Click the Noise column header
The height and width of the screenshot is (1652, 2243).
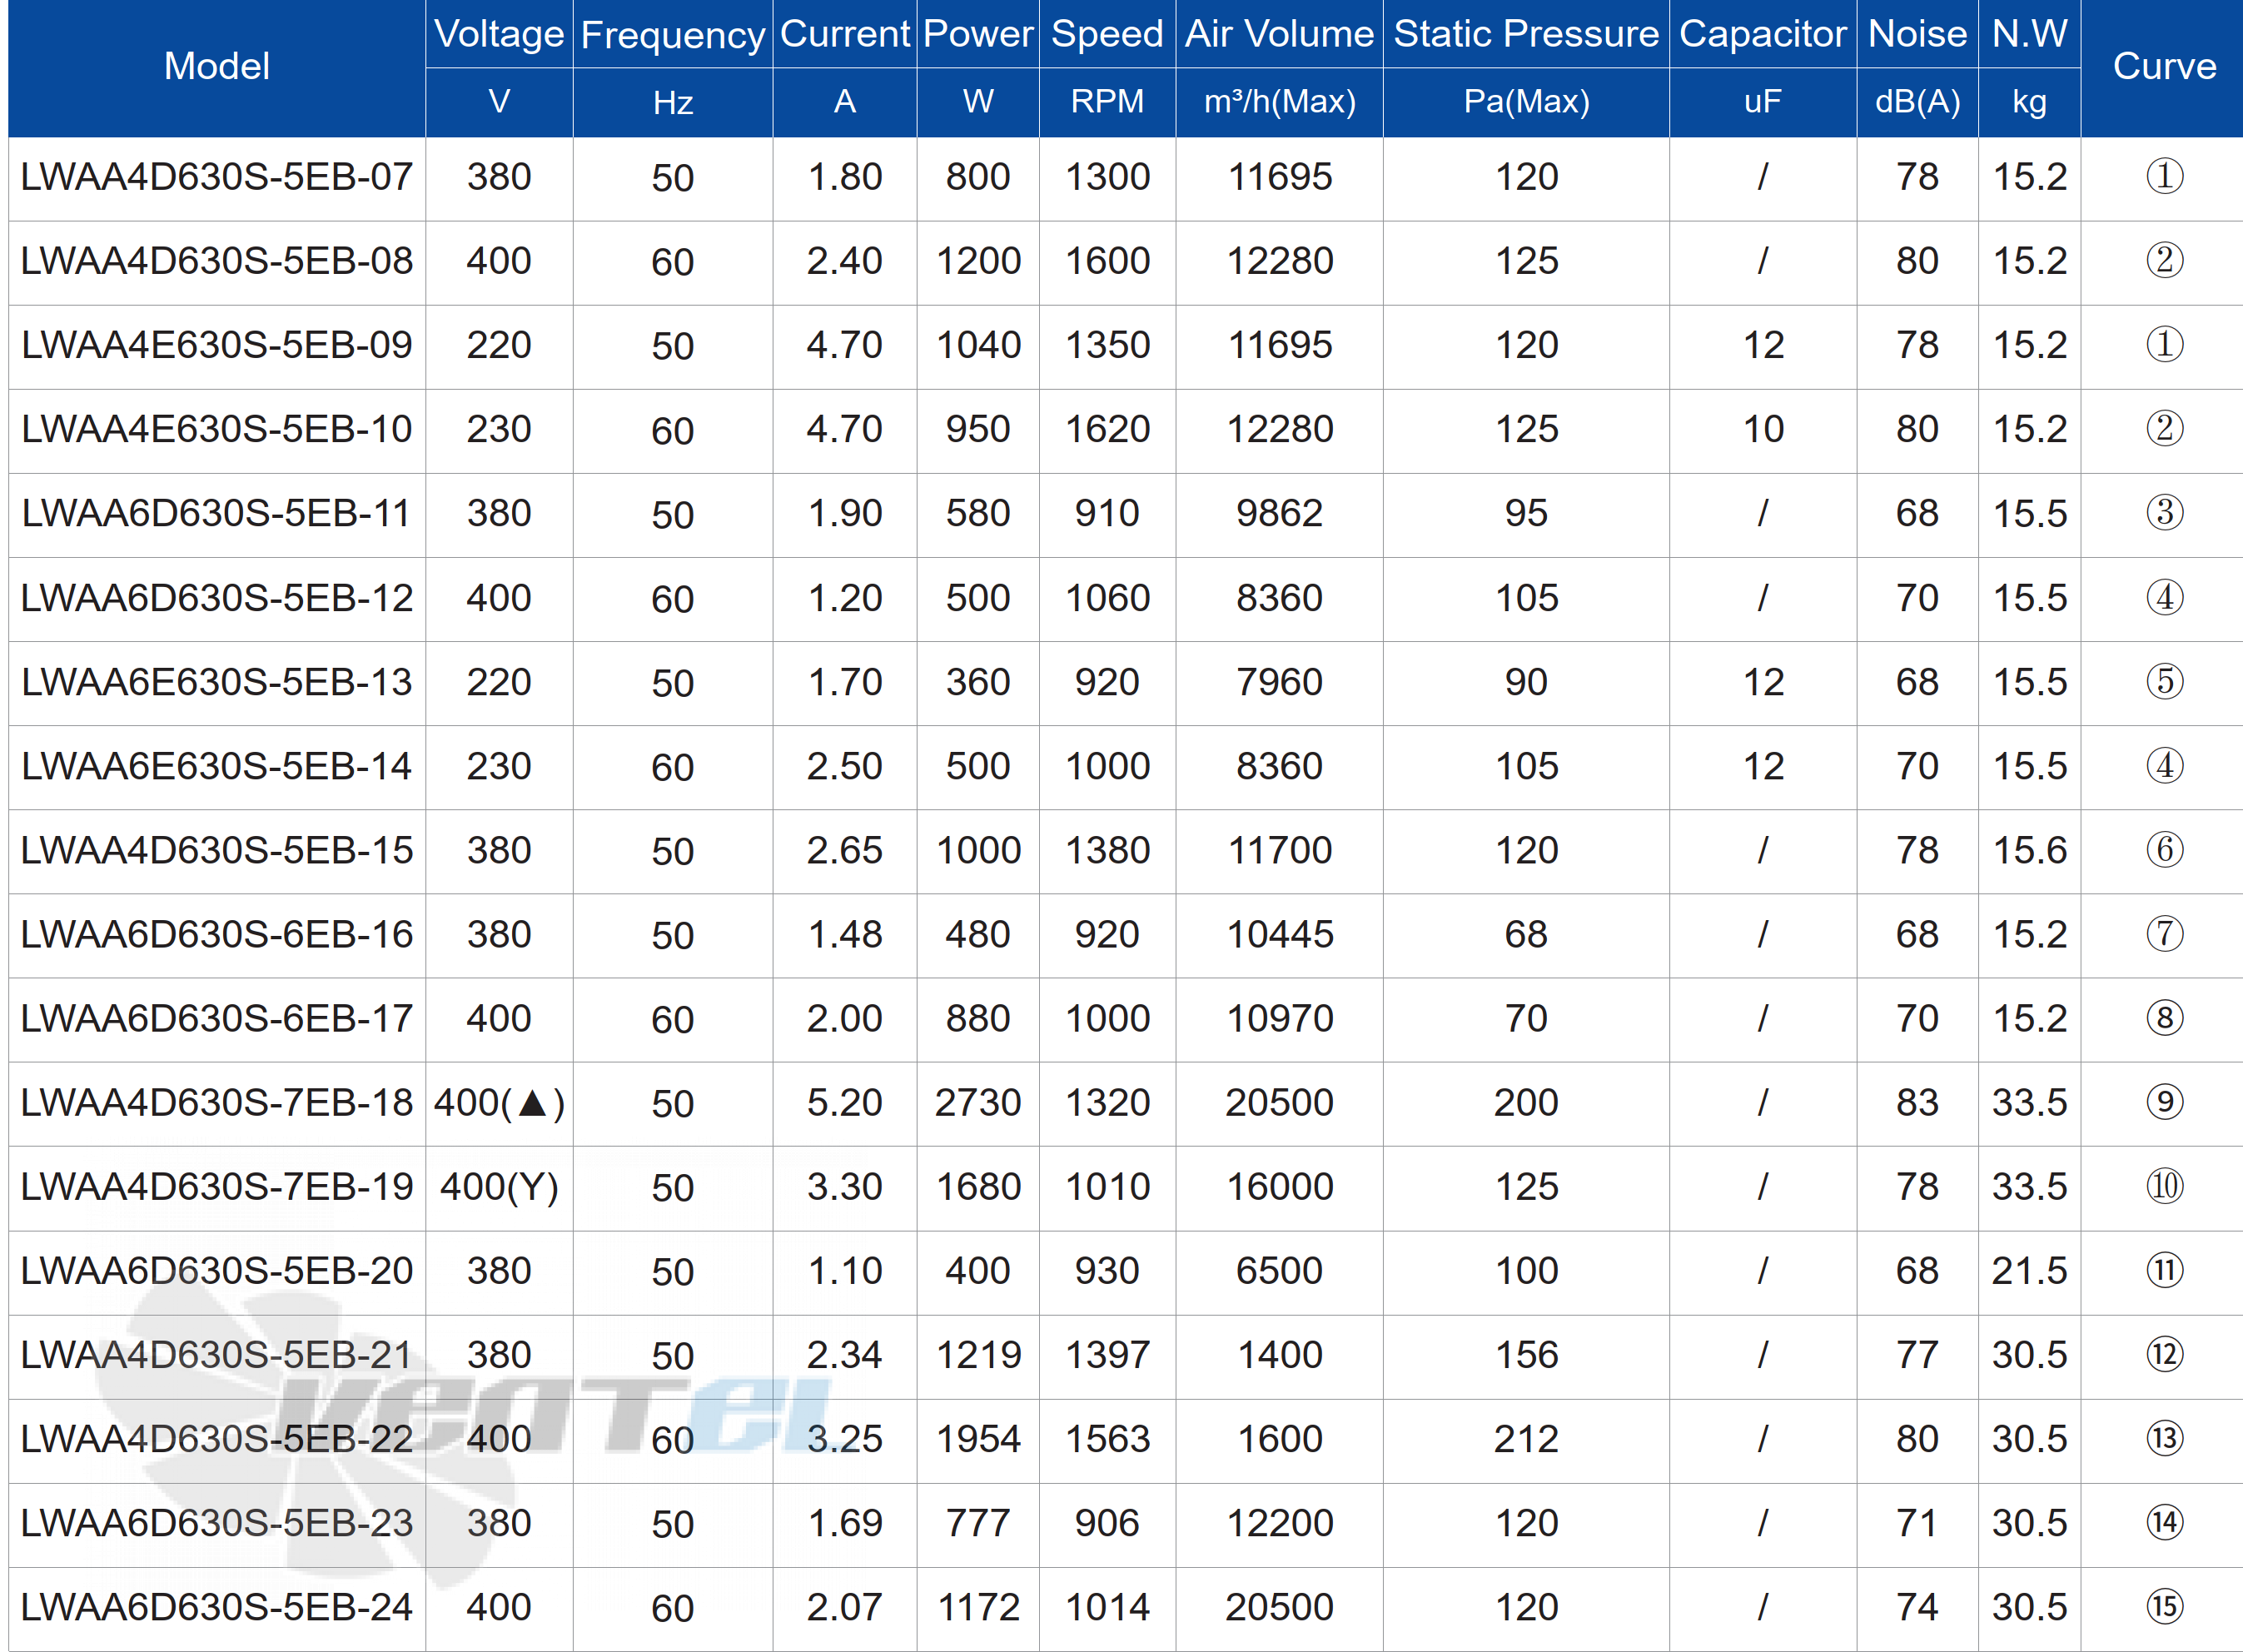tap(1918, 34)
